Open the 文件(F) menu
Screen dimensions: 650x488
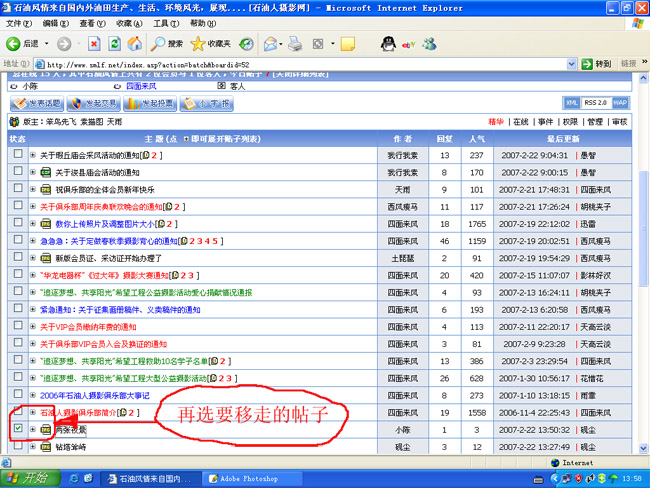(19, 24)
